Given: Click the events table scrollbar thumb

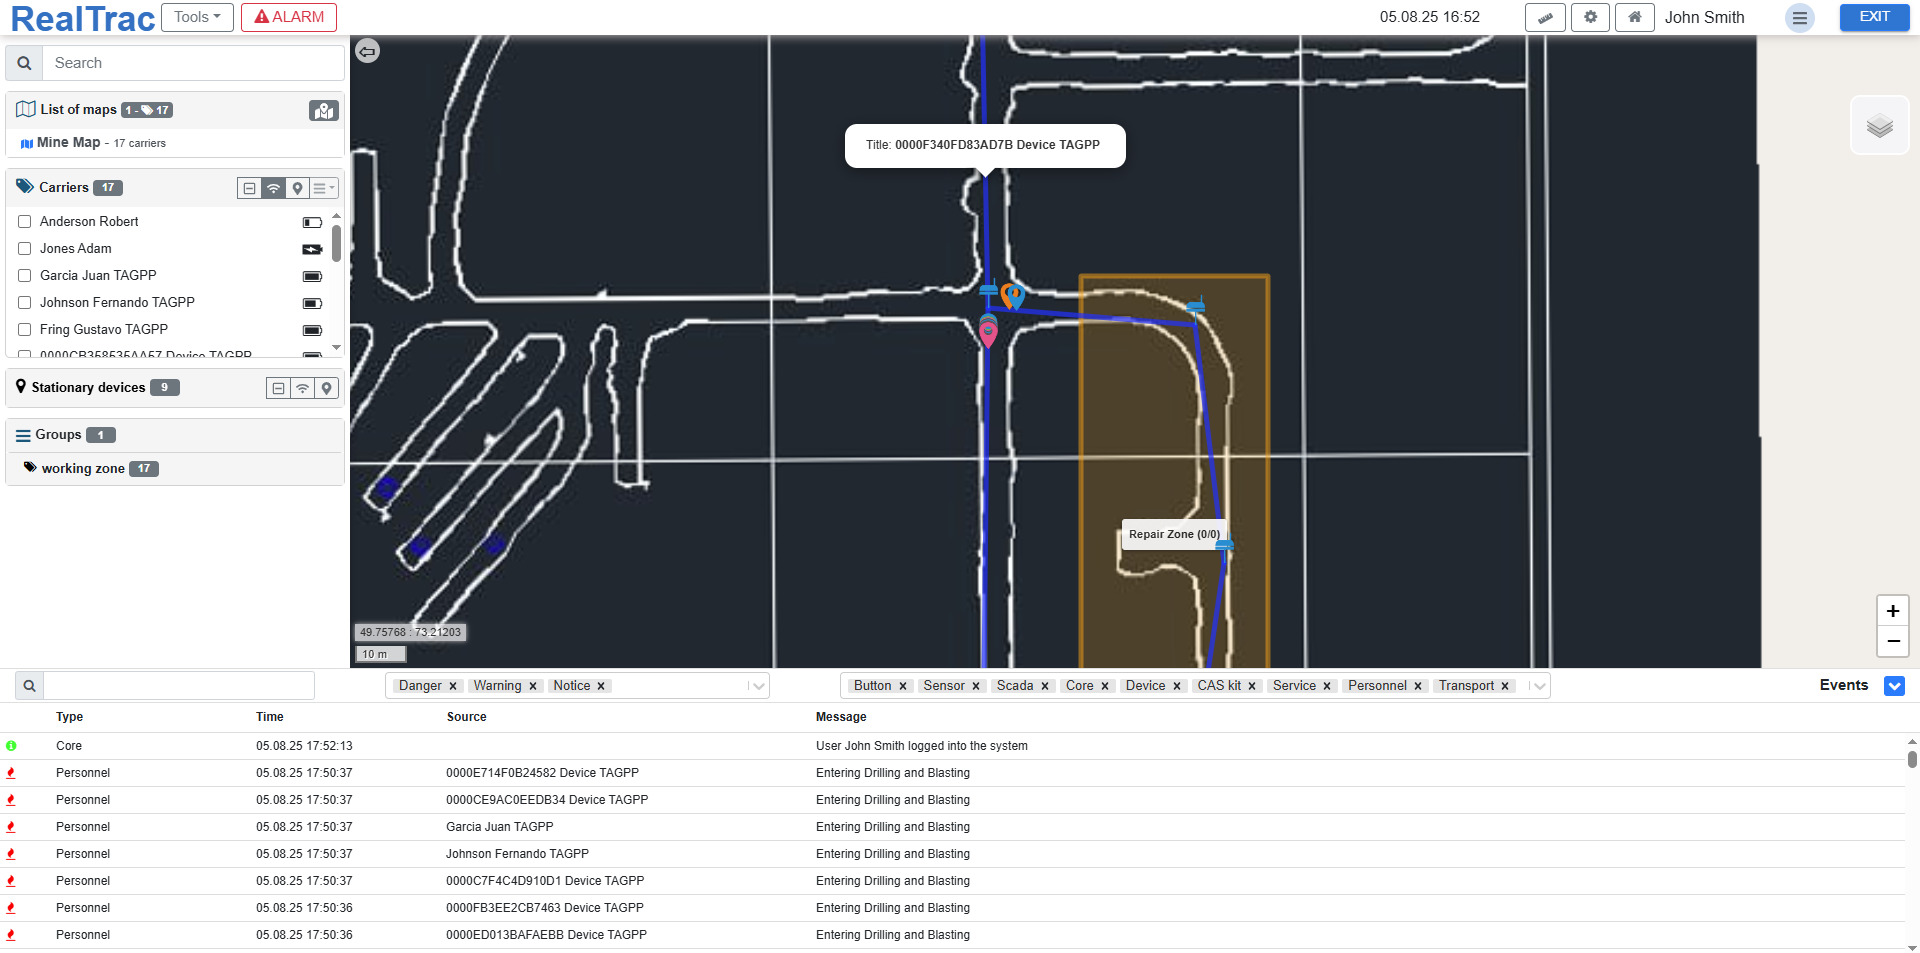Looking at the screenshot, I should [x=1912, y=759].
